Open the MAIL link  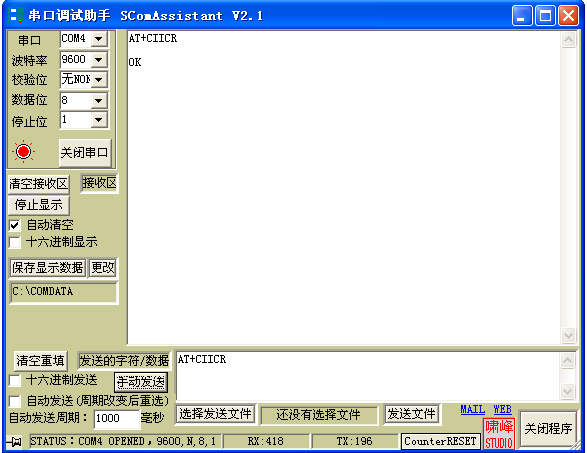[x=472, y=409]
